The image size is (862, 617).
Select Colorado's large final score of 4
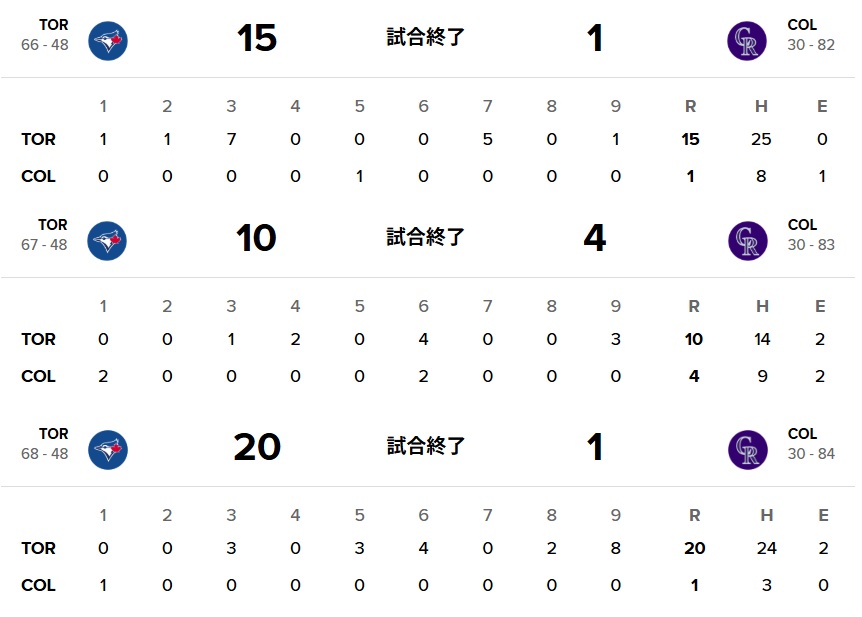pos(594,239)
